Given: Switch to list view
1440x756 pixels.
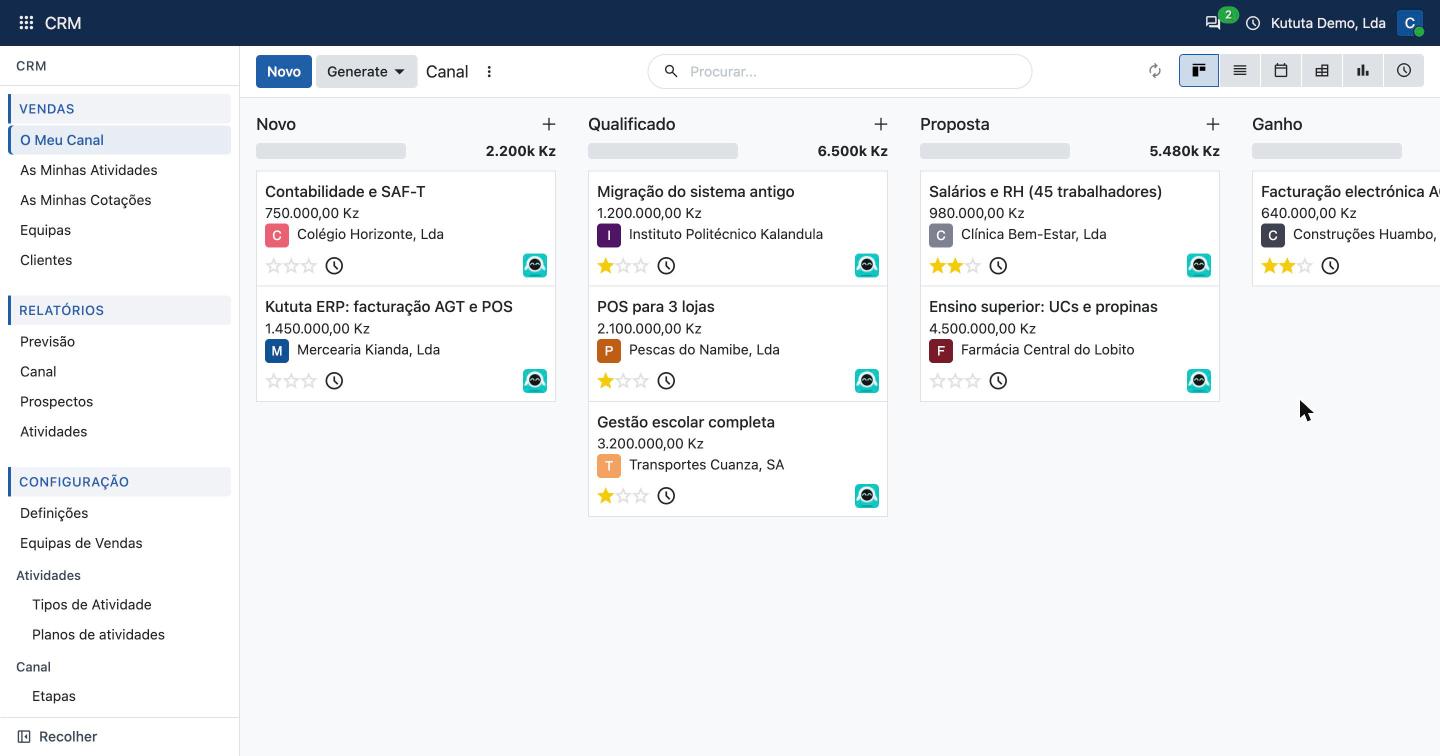Looking at the screenshot, I should pyautogui.click(x=1240, y=71).
